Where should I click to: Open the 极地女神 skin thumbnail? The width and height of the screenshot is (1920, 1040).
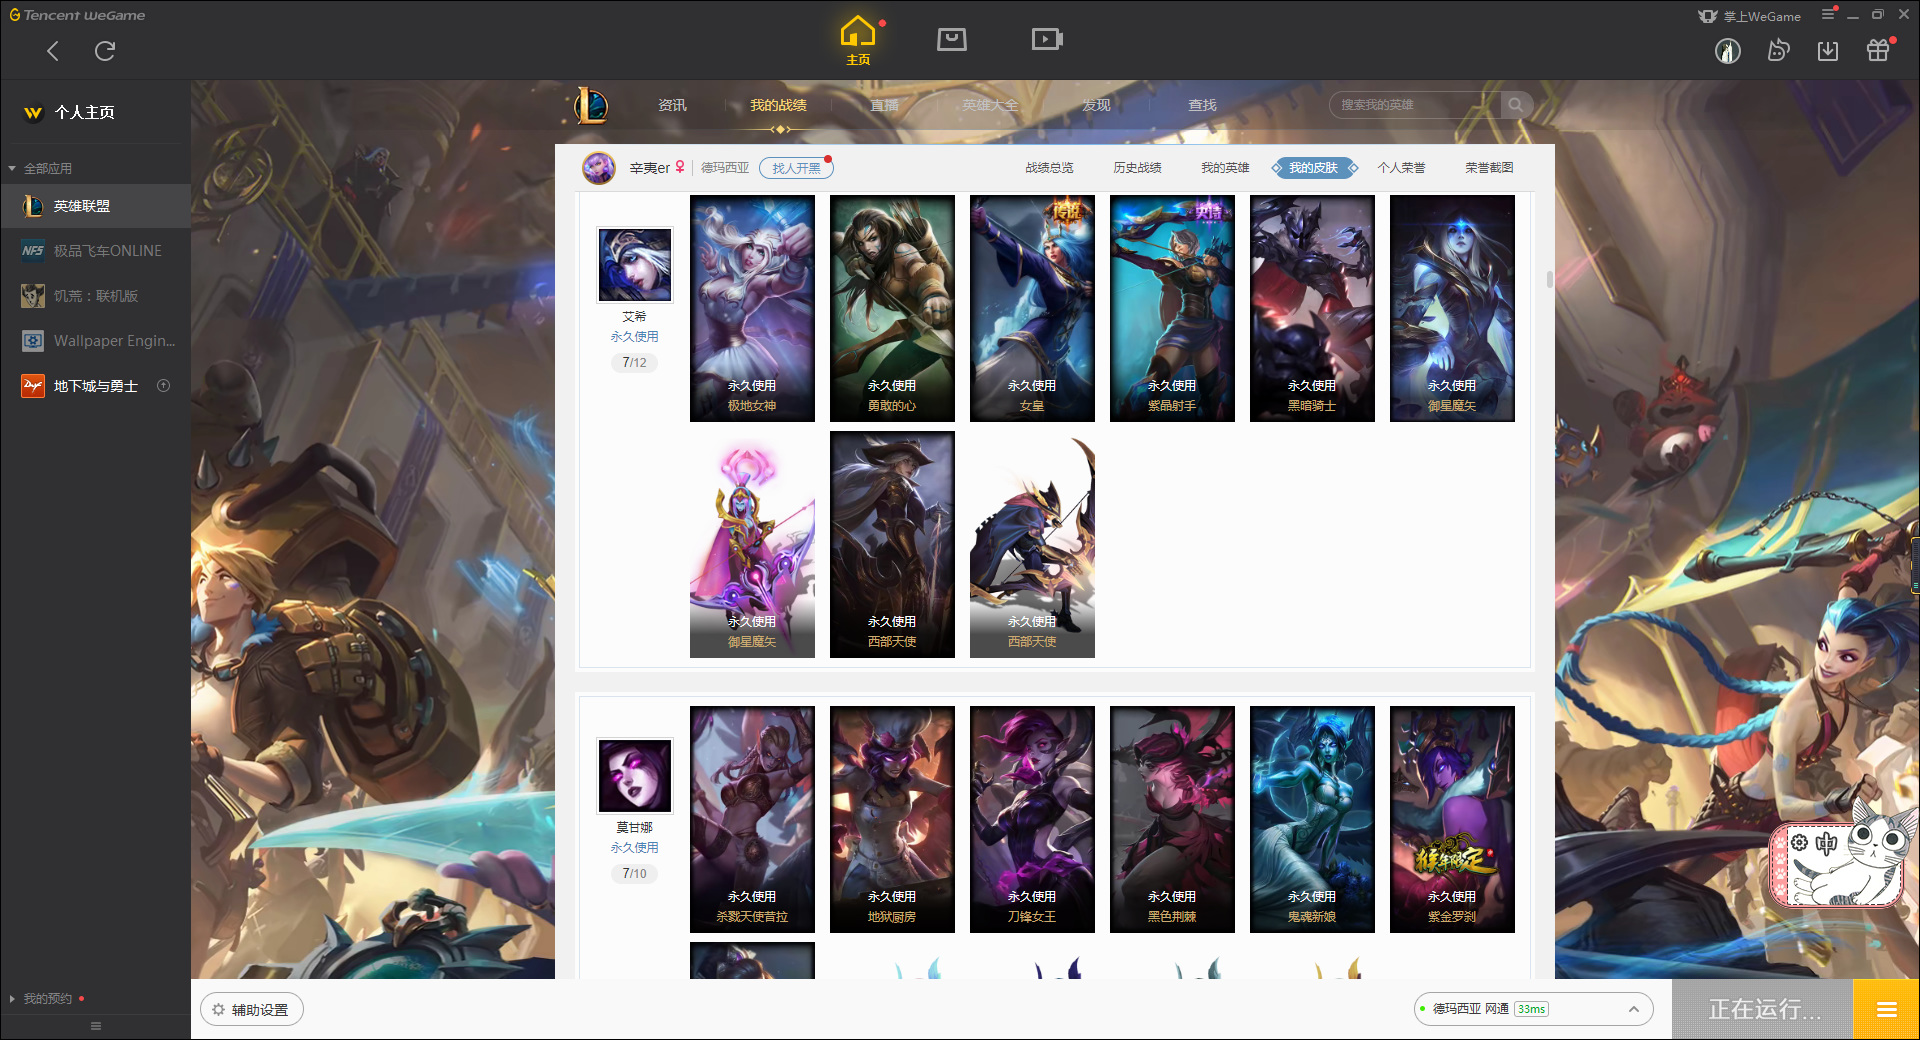(752, 308)
